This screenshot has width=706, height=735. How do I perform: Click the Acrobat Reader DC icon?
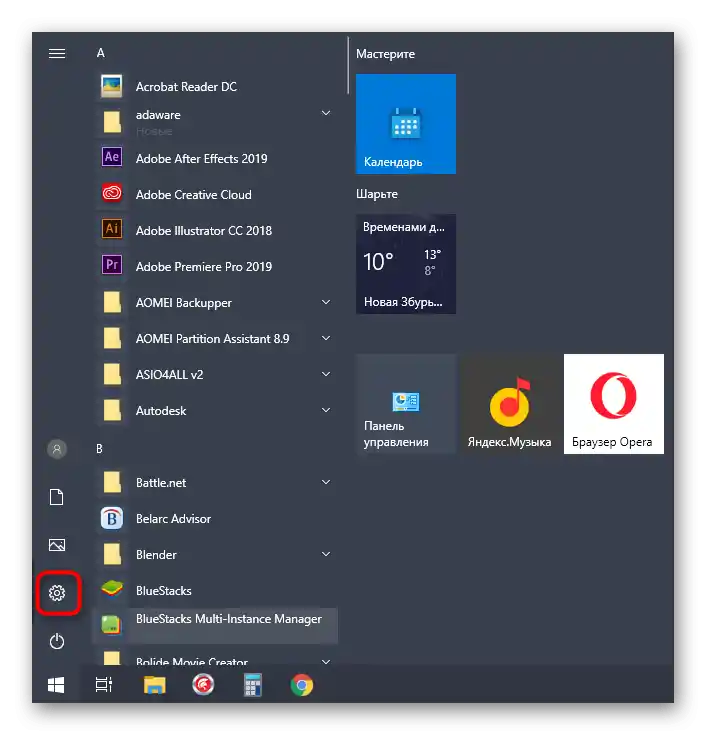tap(112, 86)
